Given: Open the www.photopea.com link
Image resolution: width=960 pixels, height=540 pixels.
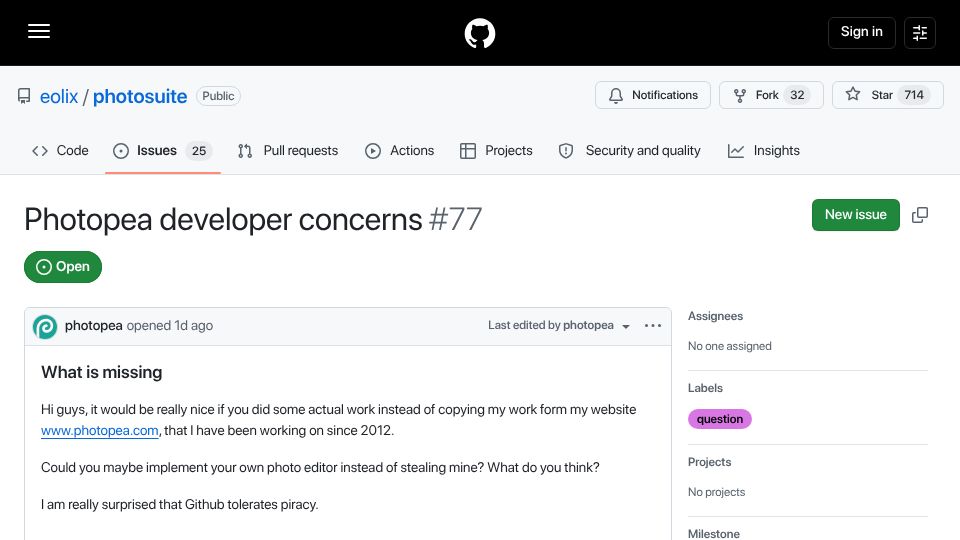Looking at the screenshot, I should coord(100,430).
